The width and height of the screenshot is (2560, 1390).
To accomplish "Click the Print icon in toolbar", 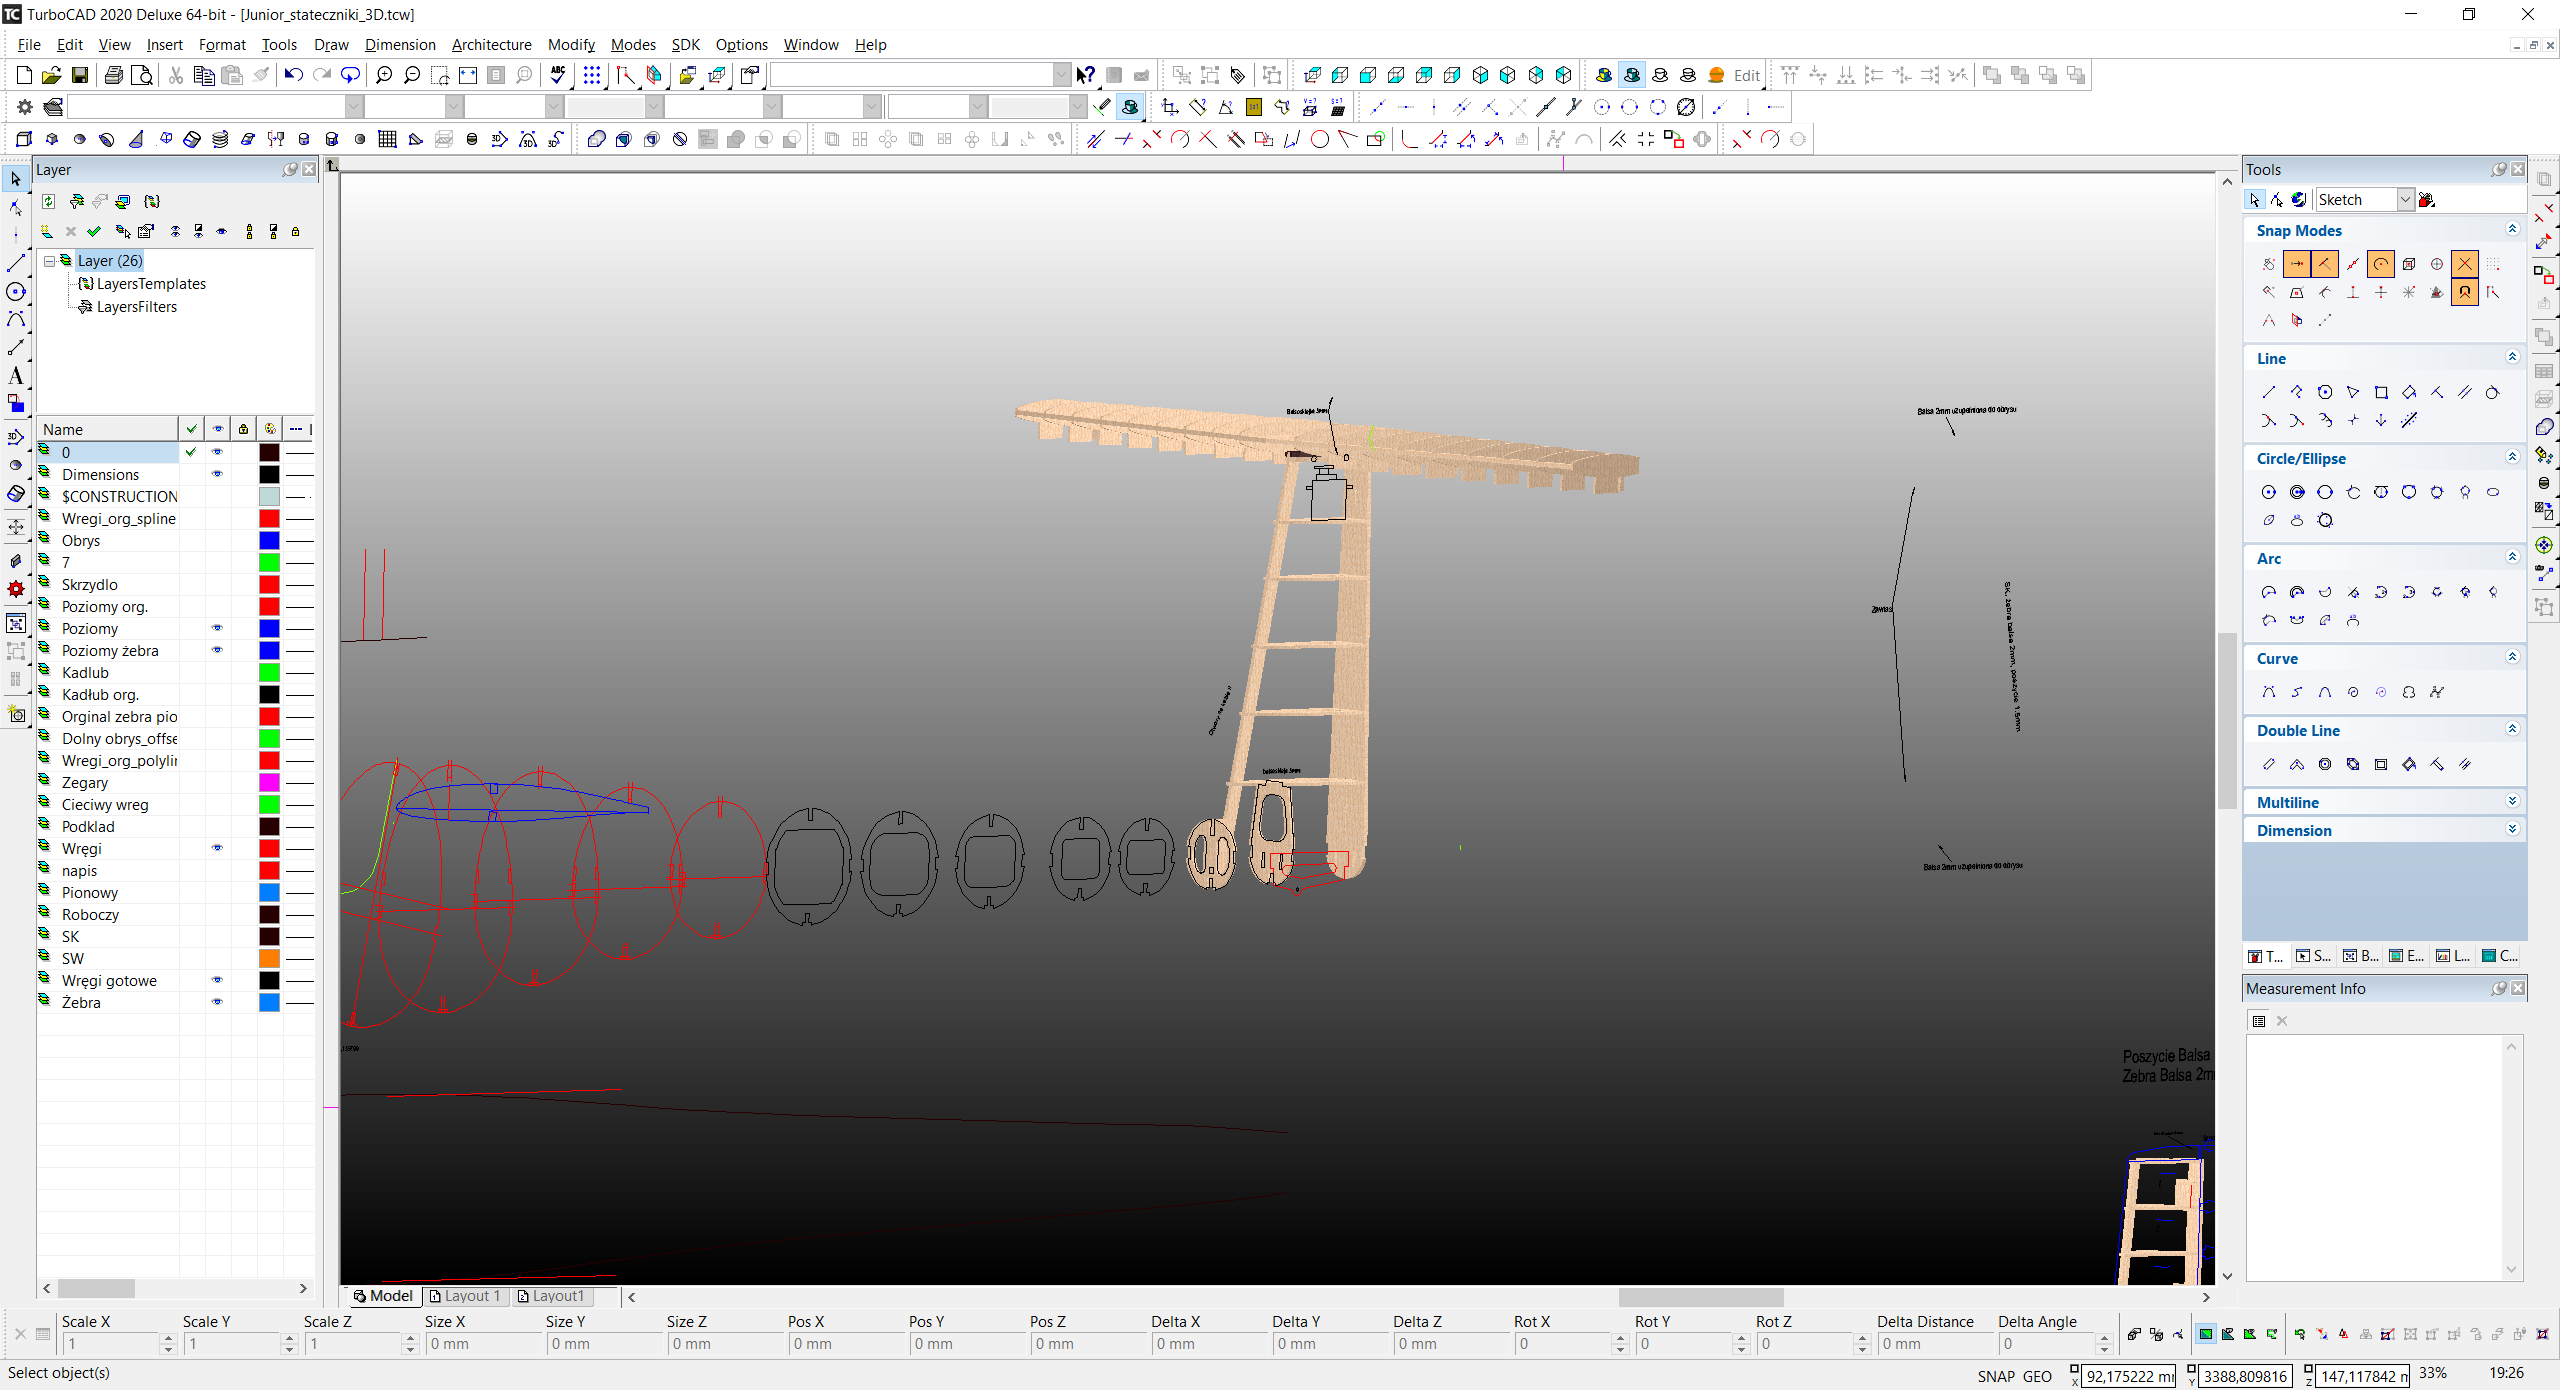I will [114, 75].
